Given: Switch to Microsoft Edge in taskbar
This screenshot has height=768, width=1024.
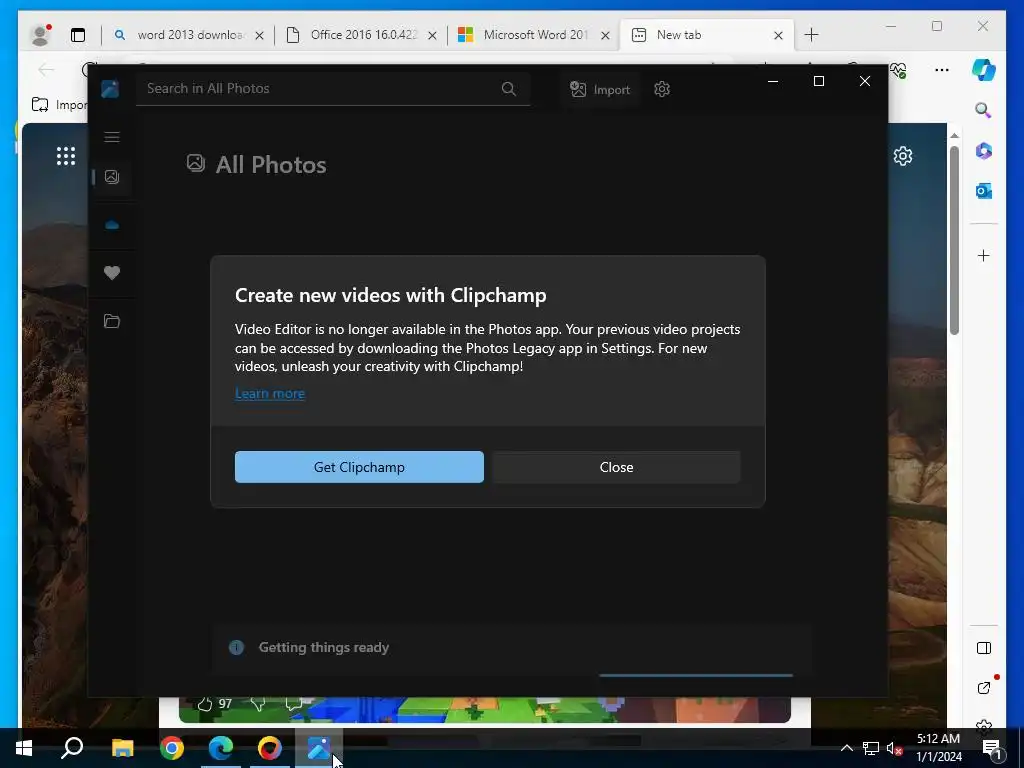Looking at the screenshot, I should (221, 748).
